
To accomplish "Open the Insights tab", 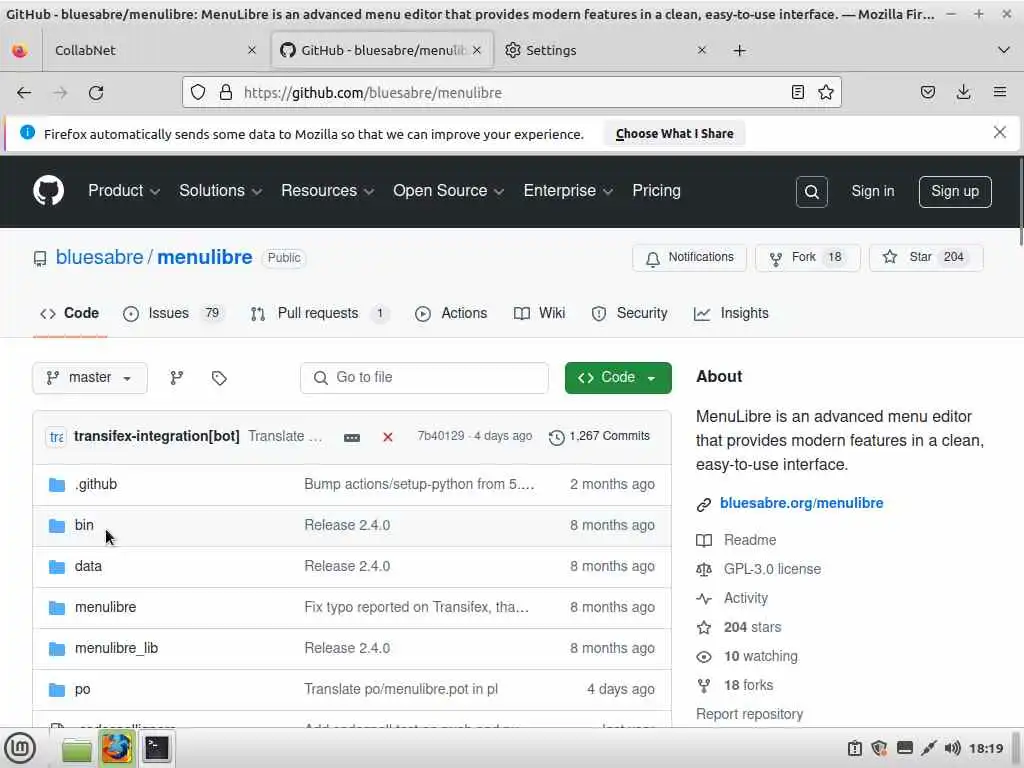I will [x=731, y=313].
